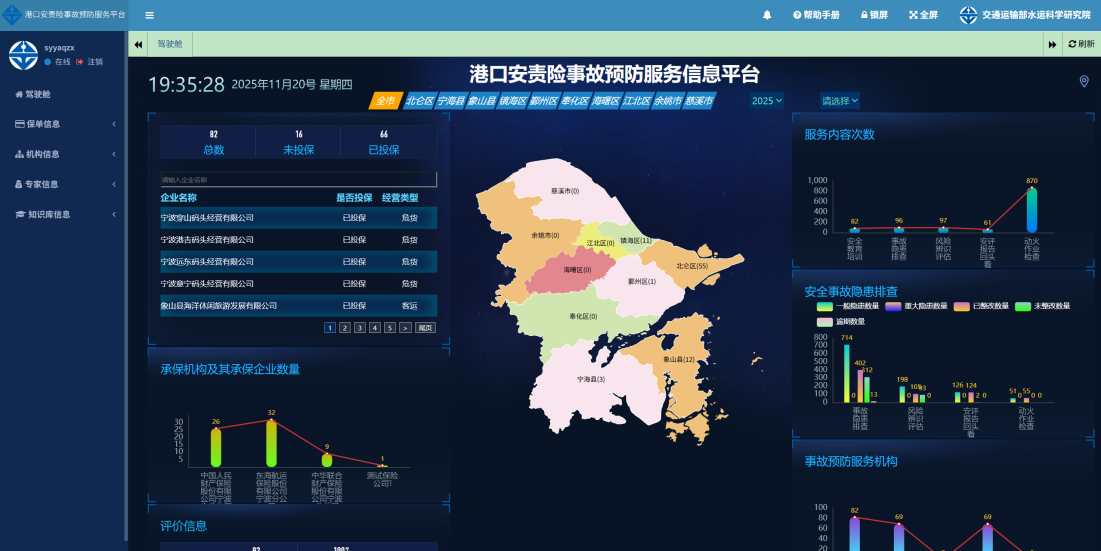Image resolution: width=1101 pixels, height=551 pixels.
Task: Open the 驾驶舱 page tab
Action: point(170,45)
